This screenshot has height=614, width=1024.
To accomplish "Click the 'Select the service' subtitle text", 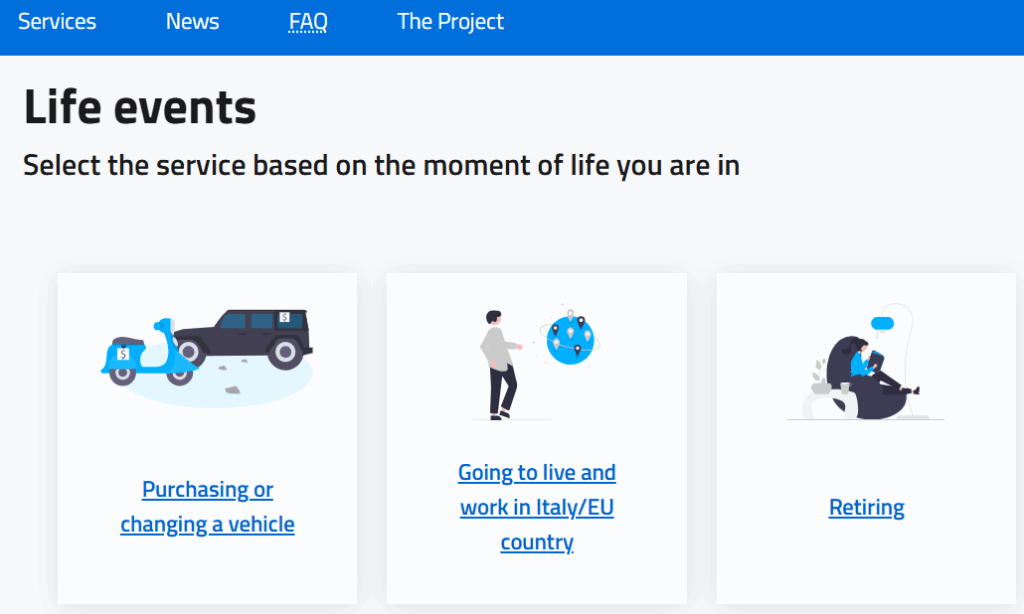I will pos(381,165).
